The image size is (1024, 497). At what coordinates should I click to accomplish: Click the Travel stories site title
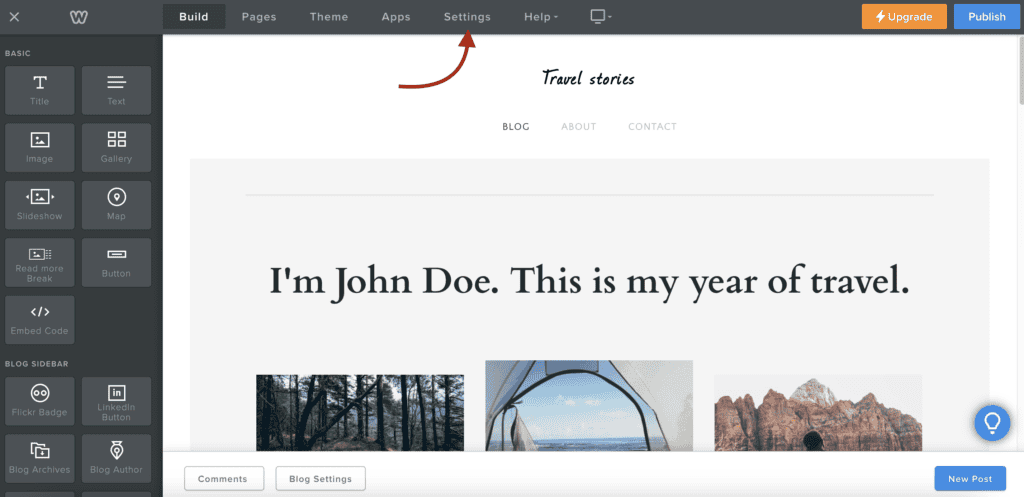point(588,79)
